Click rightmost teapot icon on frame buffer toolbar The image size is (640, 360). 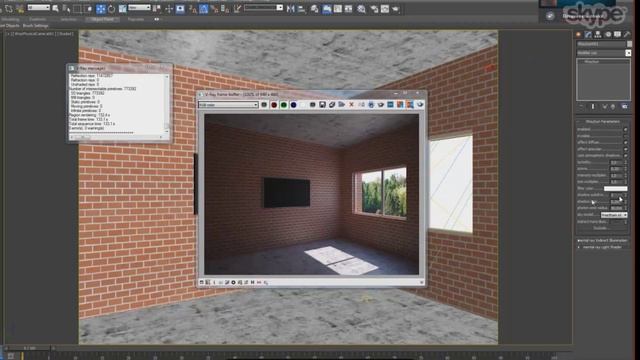(420, 105)
